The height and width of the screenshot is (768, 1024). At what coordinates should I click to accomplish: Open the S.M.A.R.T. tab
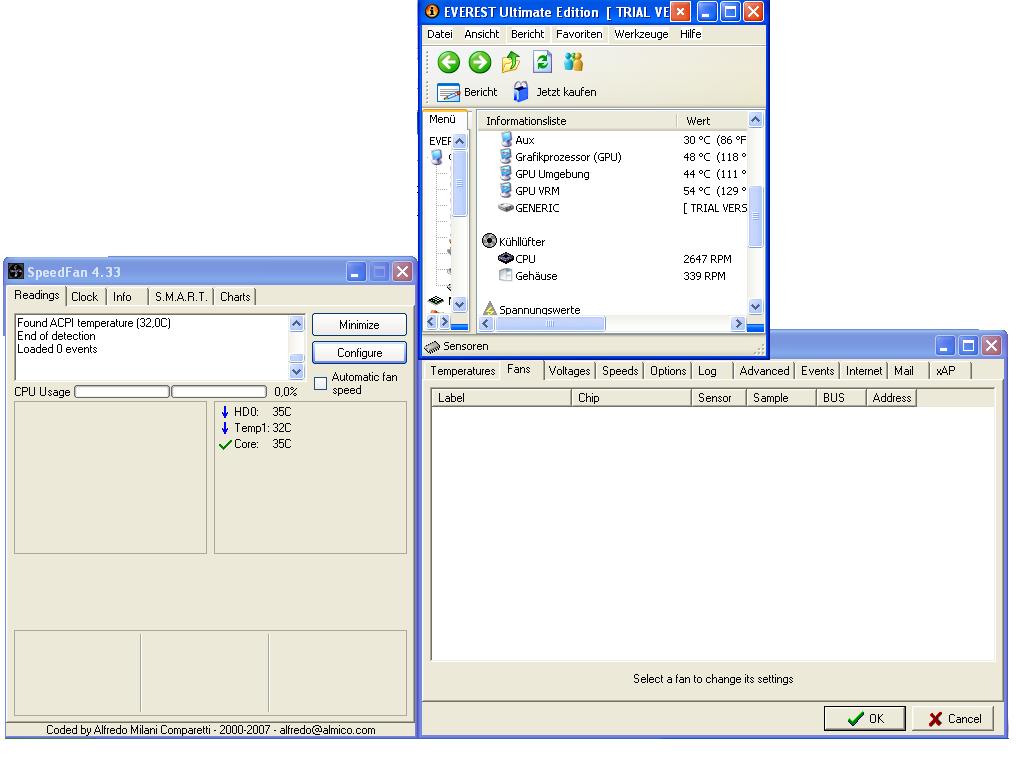coord(181,296)
